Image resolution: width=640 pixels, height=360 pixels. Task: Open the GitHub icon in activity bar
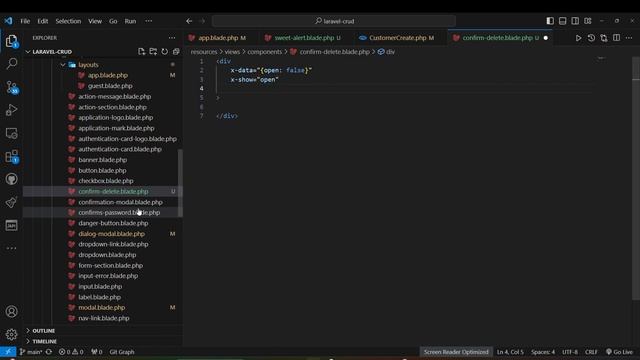point(11,179)
